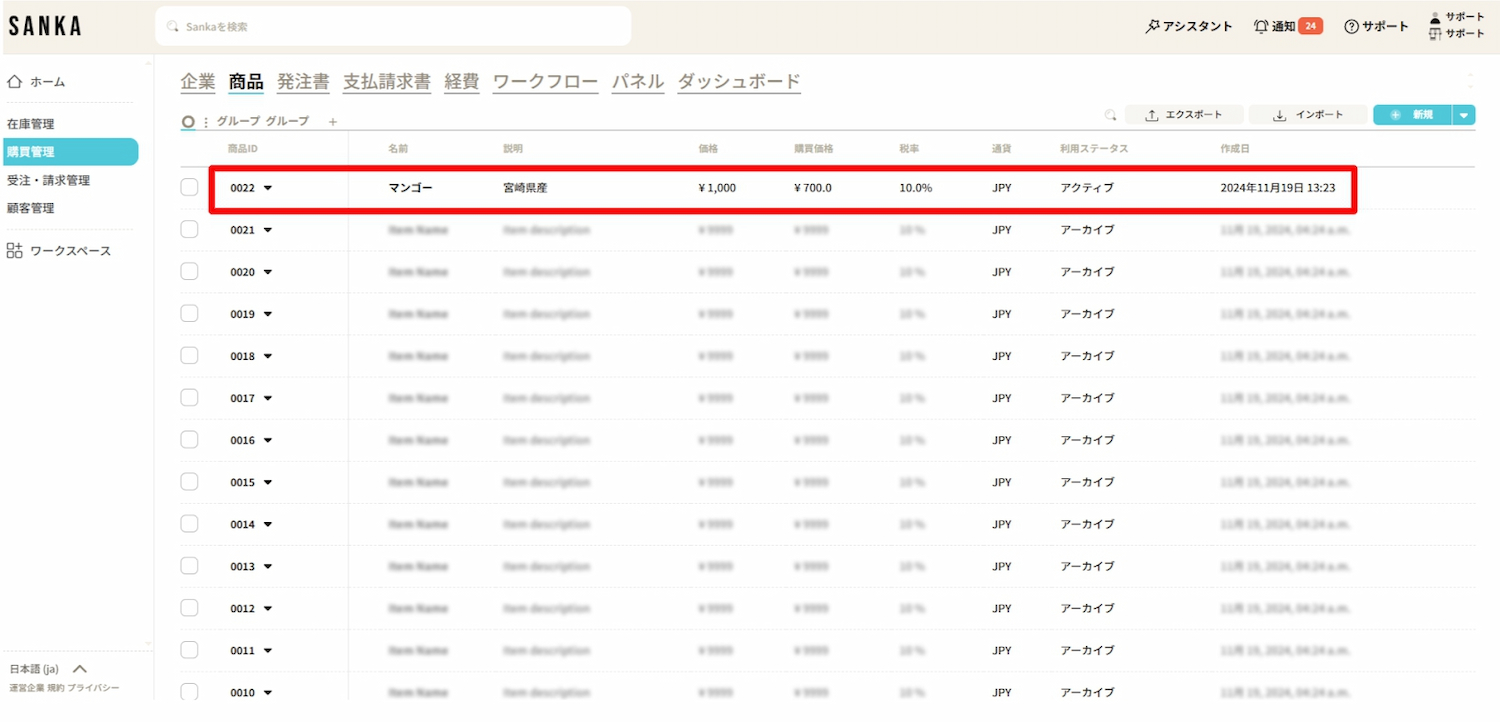Click the ホーム house icon
Screen dimensions: 1500x722
pyautogui.click(x=15, y=82)
